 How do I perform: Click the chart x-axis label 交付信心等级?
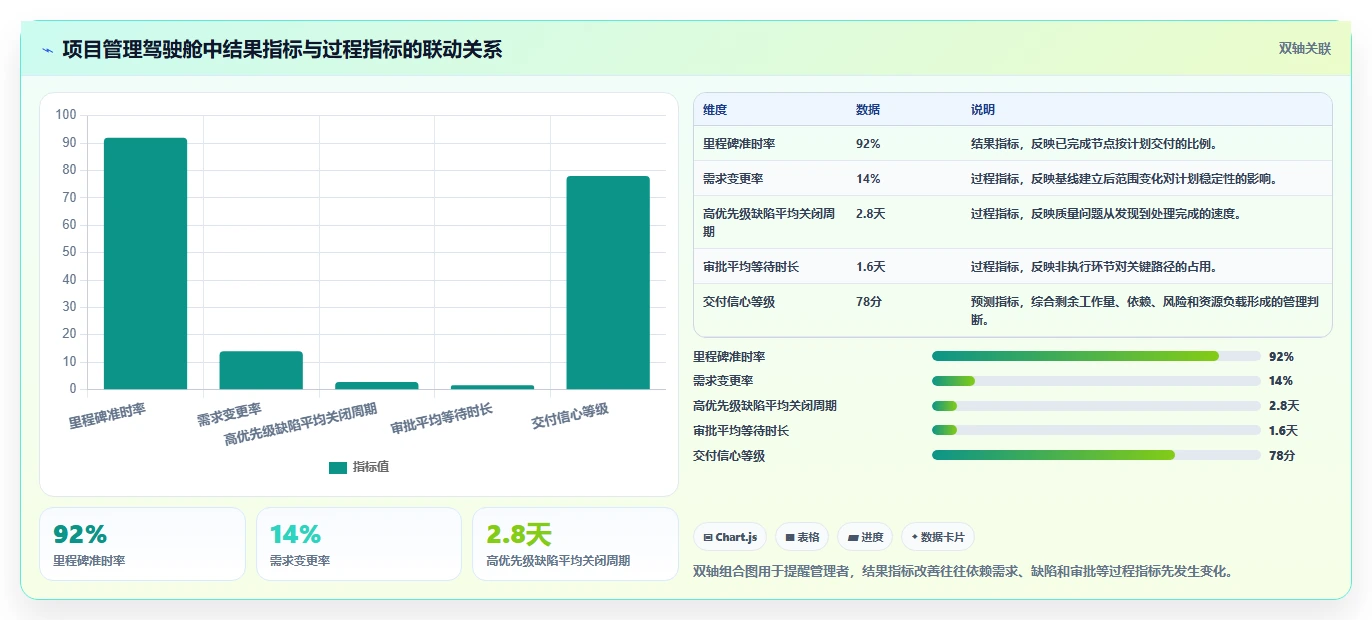click(x=570, y=416)
